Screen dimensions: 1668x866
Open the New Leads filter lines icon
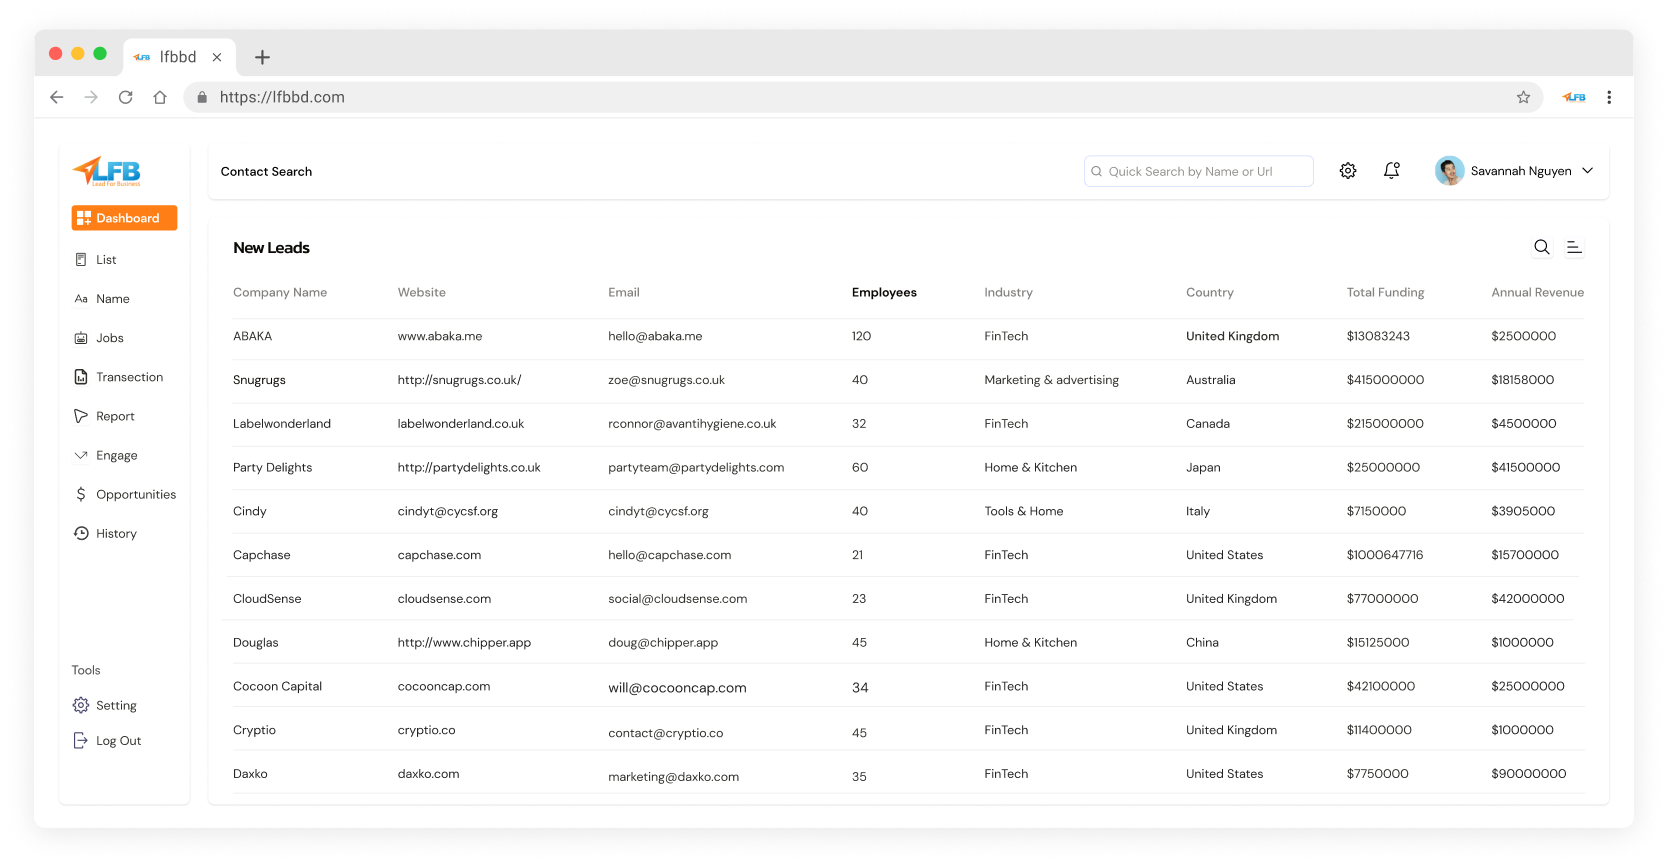point(1574,247)
